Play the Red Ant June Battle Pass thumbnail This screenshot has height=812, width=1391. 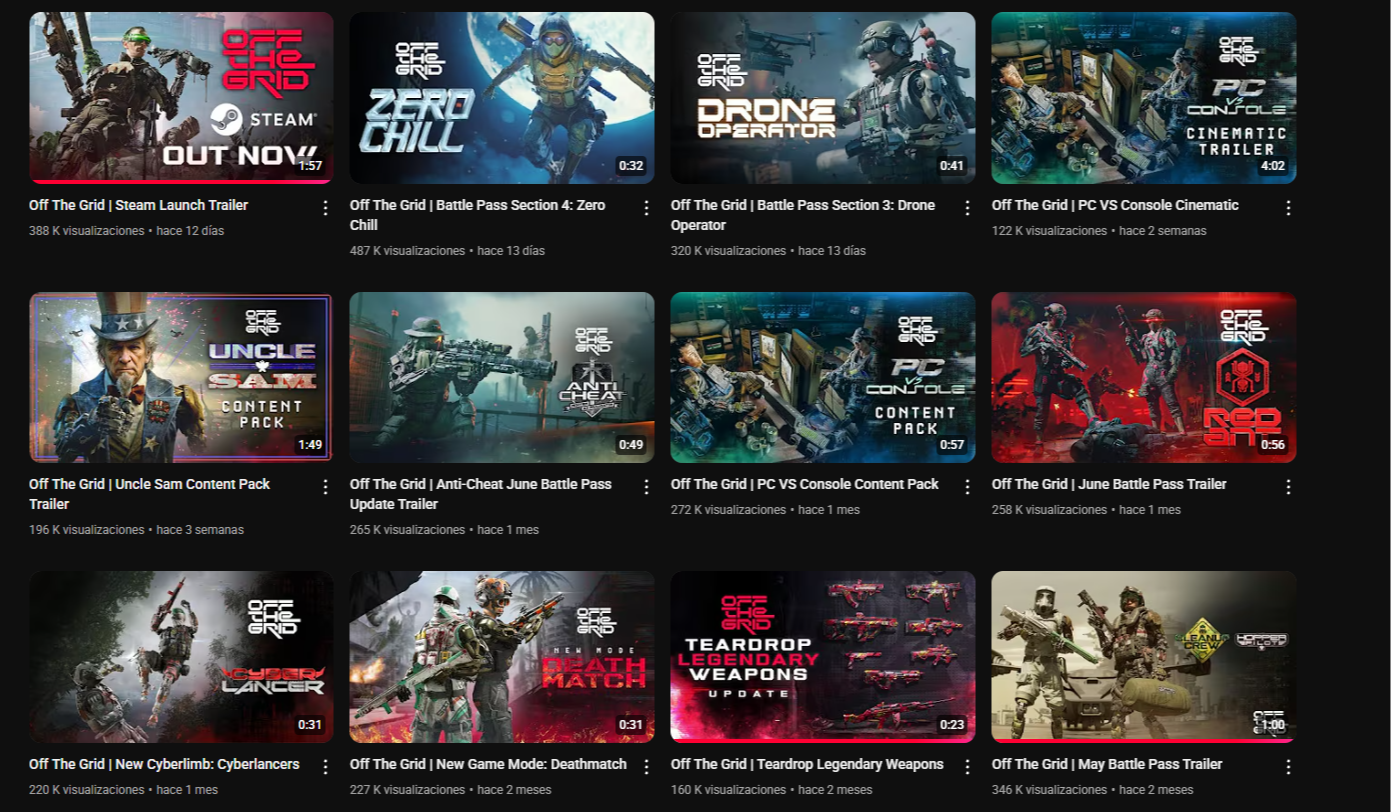click(x=1144, y=377)
